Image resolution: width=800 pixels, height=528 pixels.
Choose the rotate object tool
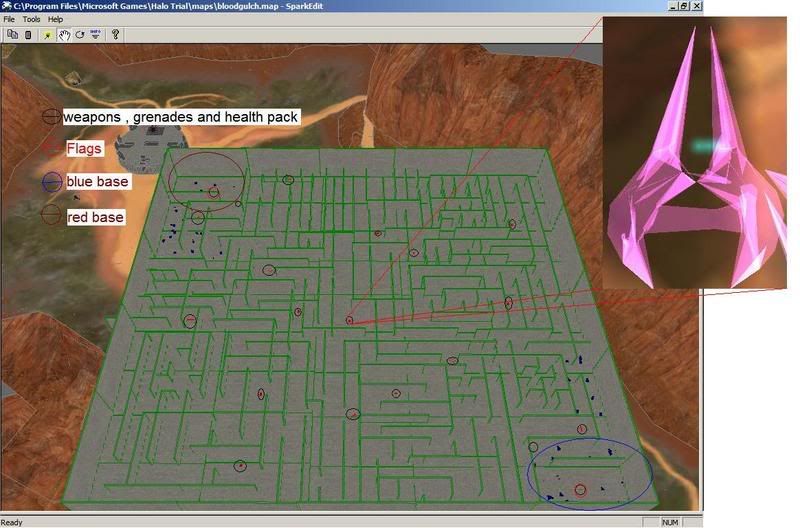[80, 35]
